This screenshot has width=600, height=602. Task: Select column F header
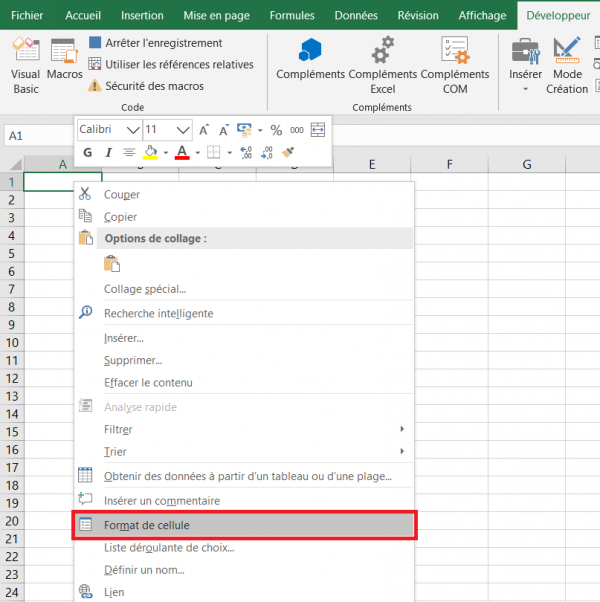pos(449,164)
